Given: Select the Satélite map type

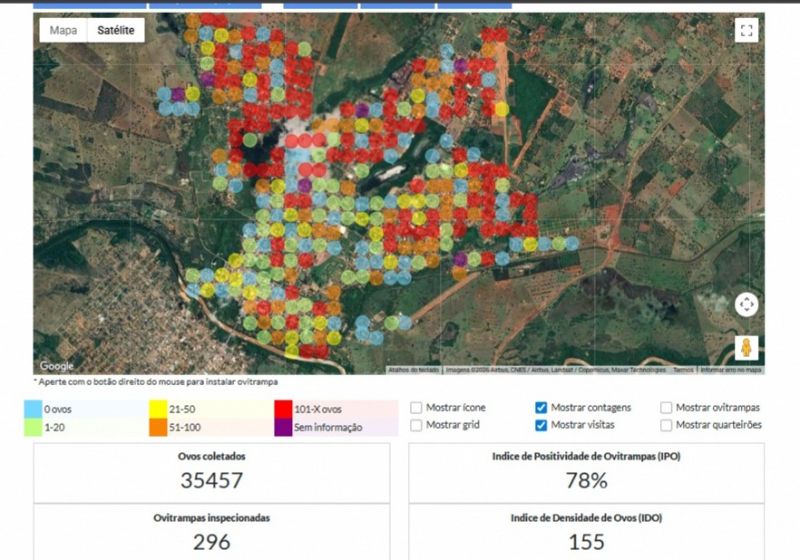Looking at the screenshot, I should pyautogui.click(x=115, y=31).
